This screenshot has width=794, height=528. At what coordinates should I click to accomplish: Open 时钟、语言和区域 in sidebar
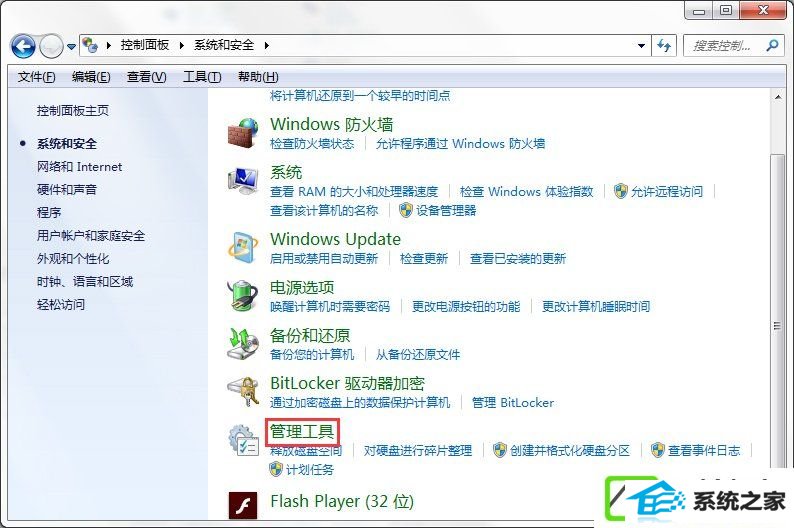tap(85, 282)
